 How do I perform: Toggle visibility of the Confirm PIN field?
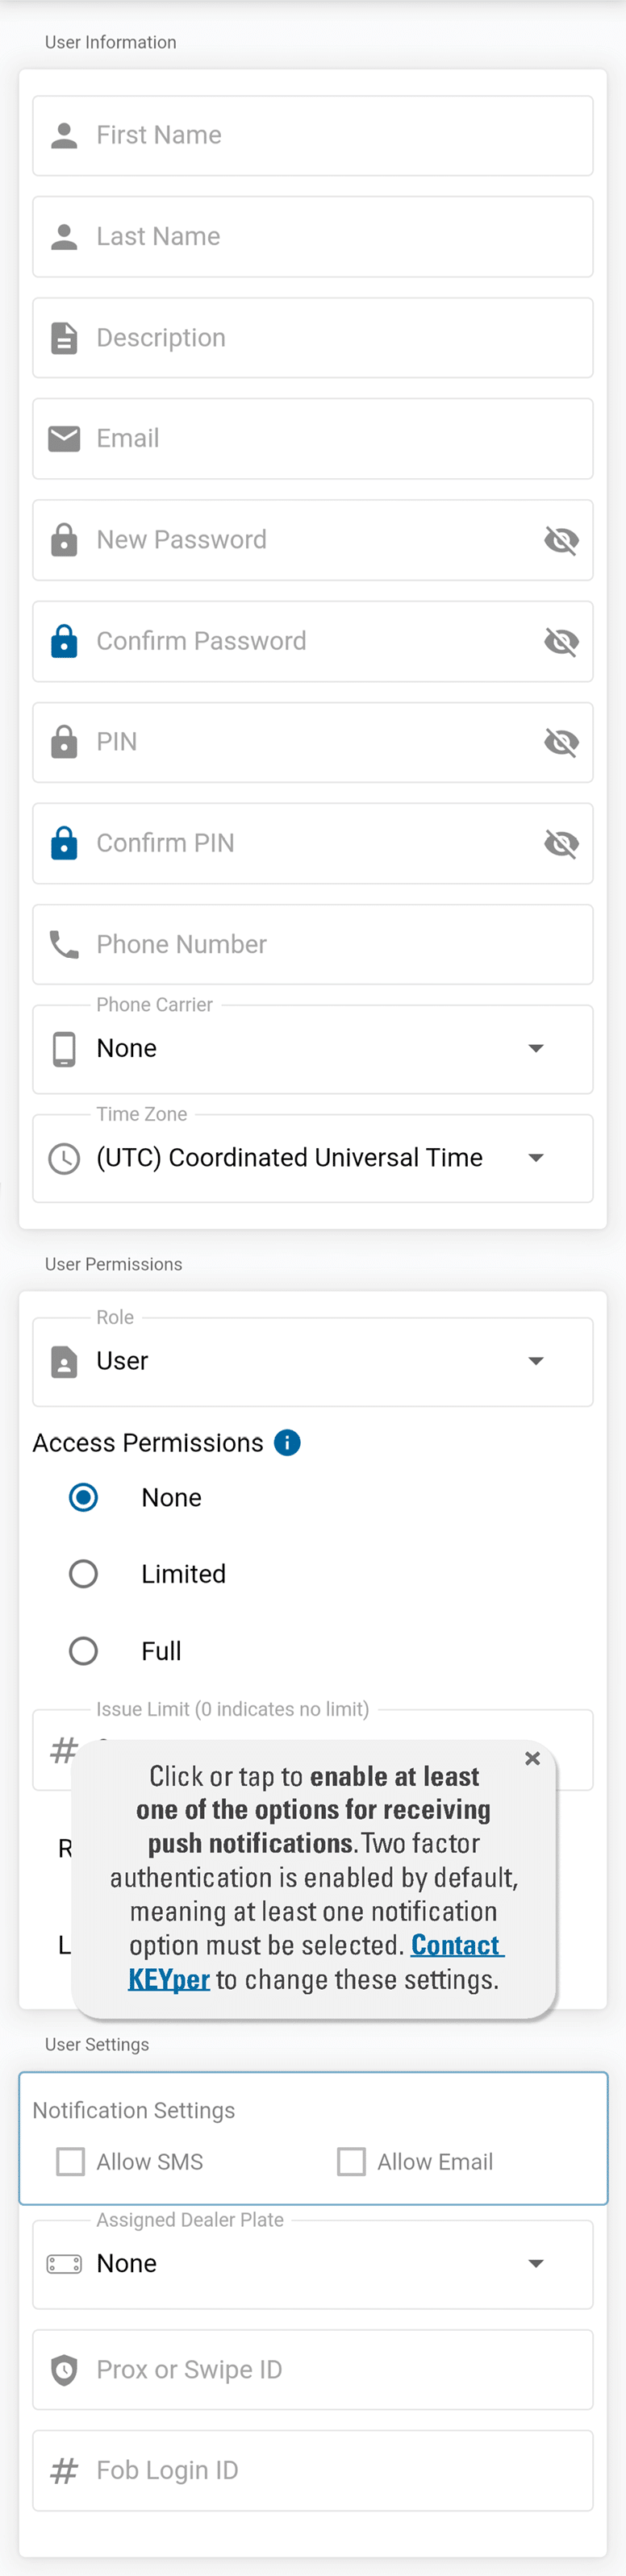tap(561, 843)
